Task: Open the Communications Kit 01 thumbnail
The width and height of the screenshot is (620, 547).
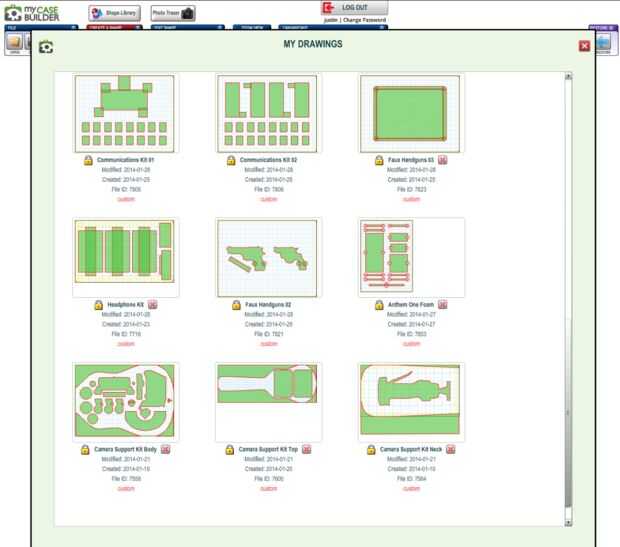Action: (x=125, y=114)
